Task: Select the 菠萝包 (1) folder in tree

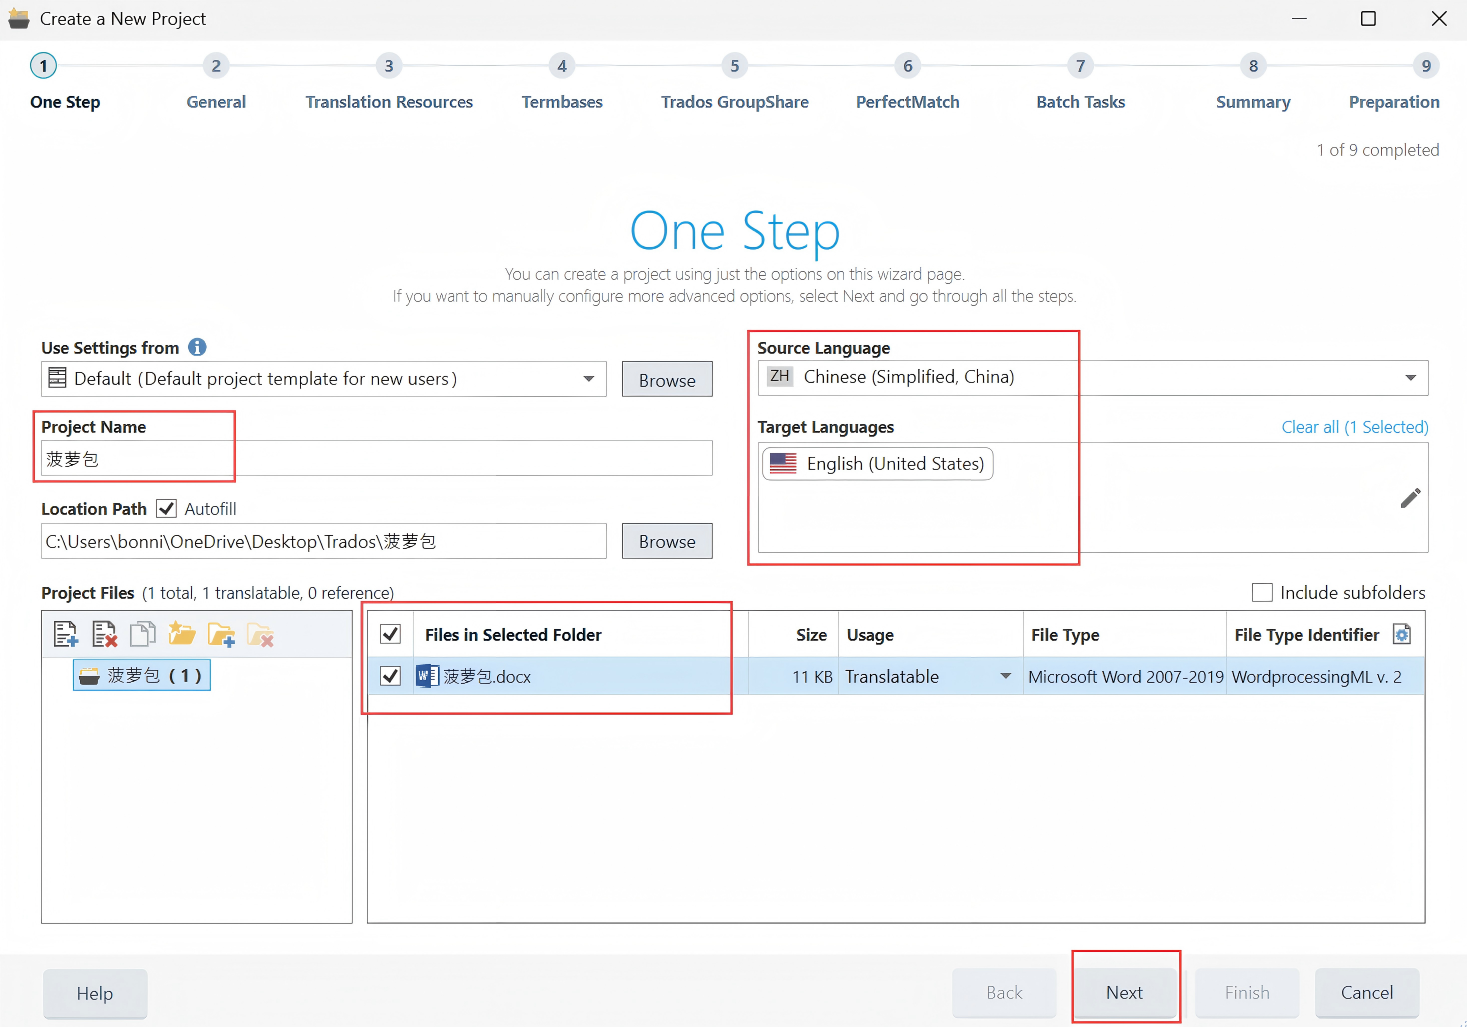Action: (x=142, y=676)
